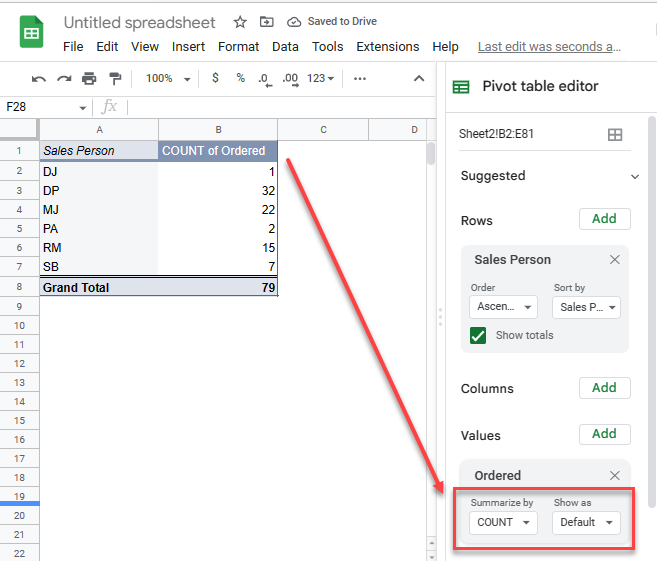The height and width of the screenshot is (561, 657).
Task: Add a field to Rows
Action: pyautogui.click(x=604, y=219)
